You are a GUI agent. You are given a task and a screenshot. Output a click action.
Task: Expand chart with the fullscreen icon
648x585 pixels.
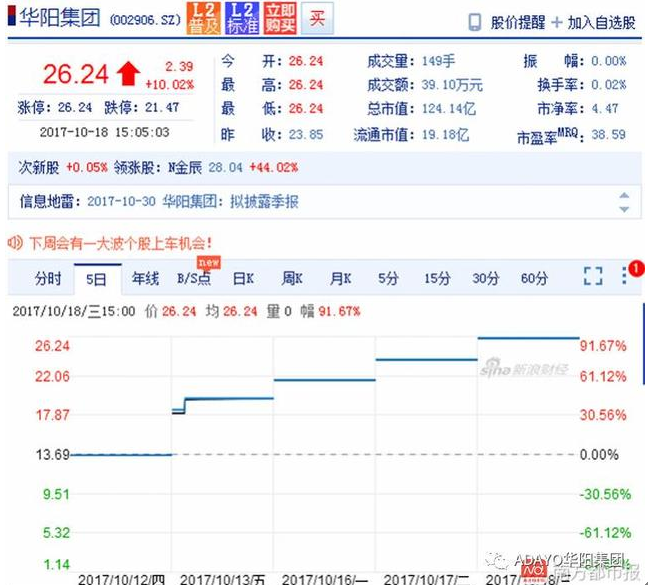coord(593,276)
